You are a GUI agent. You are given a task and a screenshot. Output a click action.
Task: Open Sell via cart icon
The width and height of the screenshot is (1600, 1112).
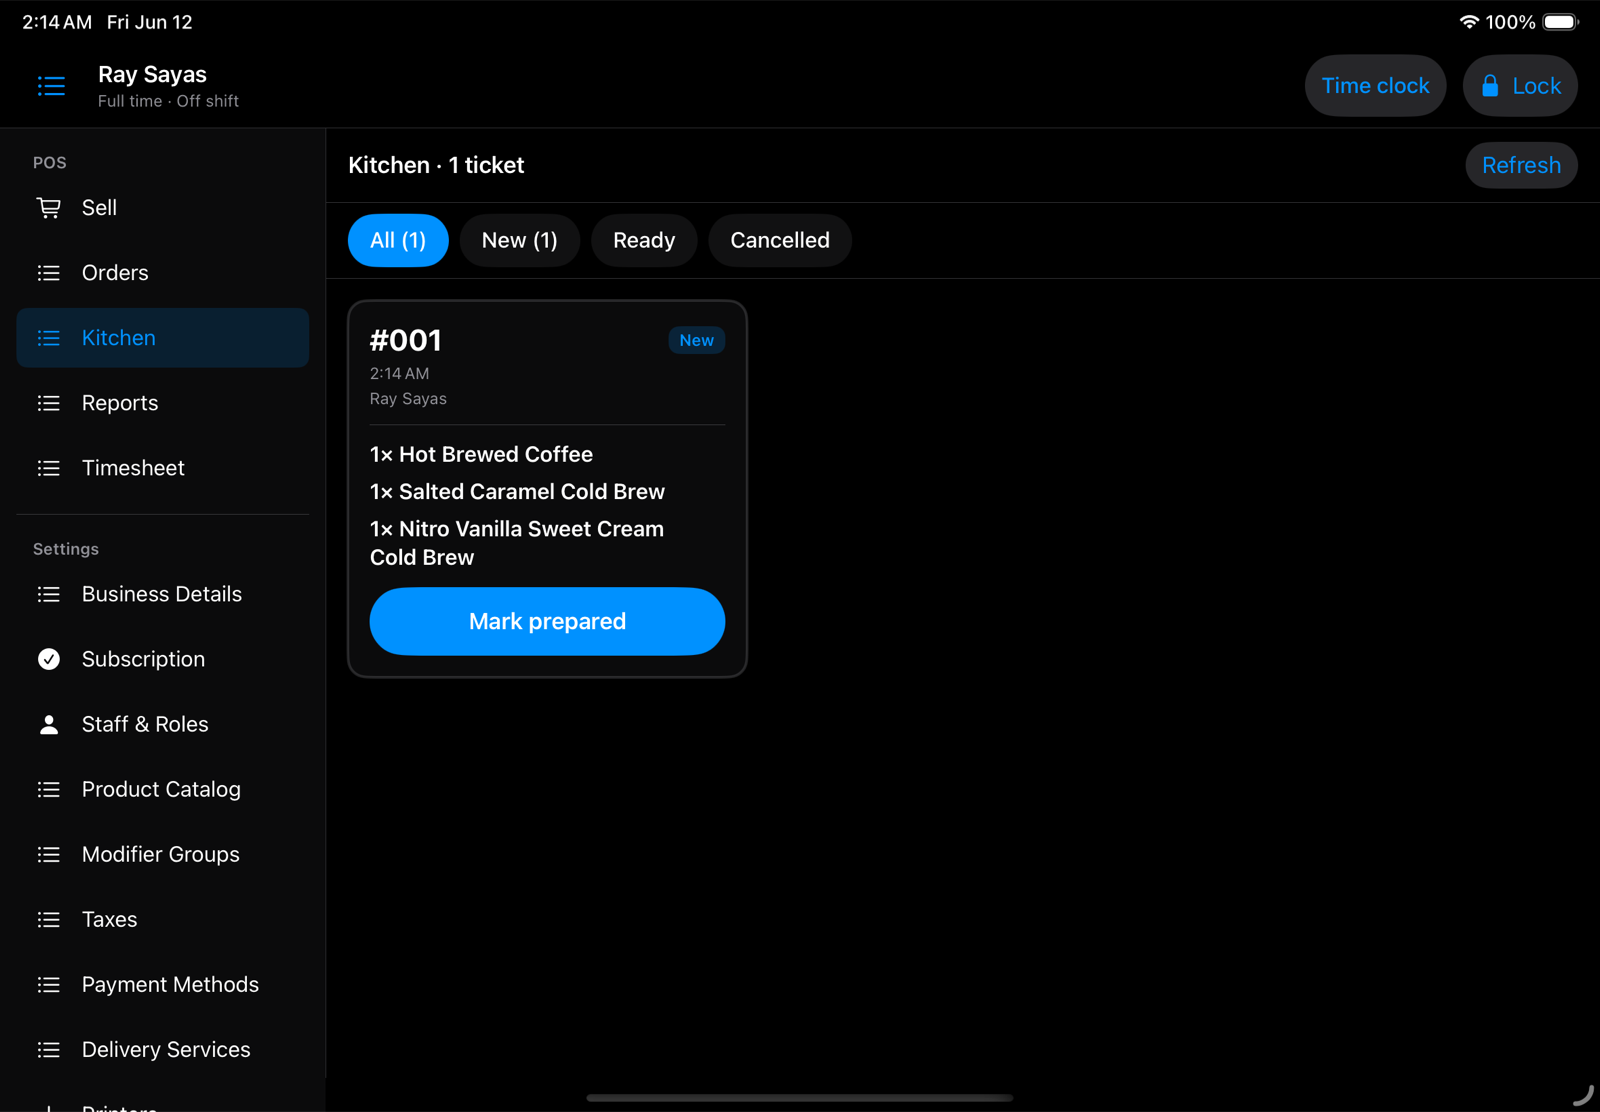(48, 208)
